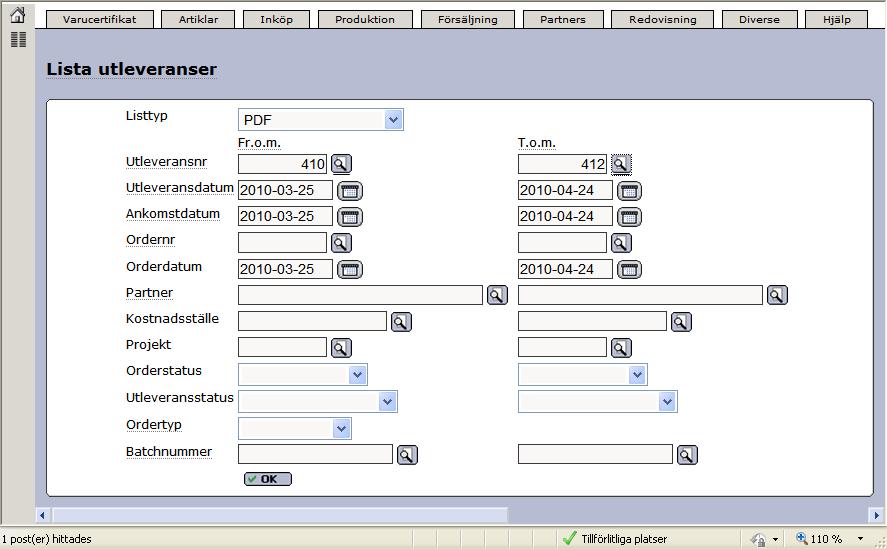This screenshot has height=549, width=887.
Task: Look up Kostnadsställe from value
Action: (x=401, y=321)
